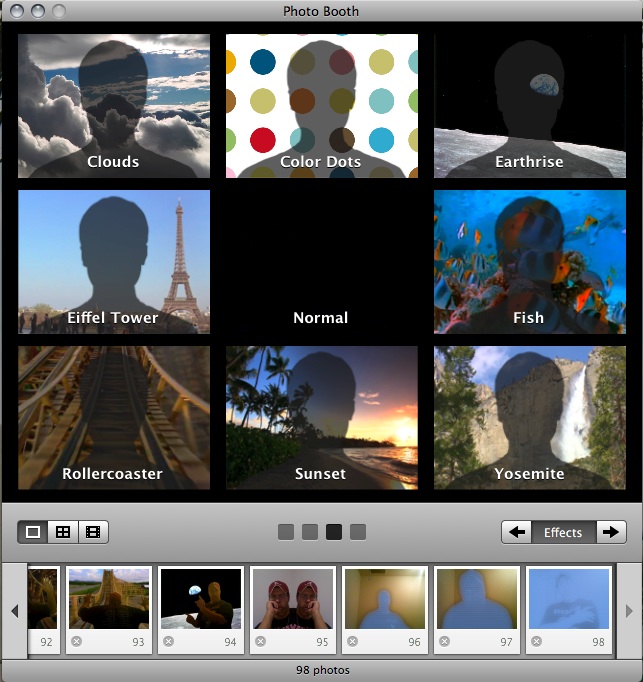This screenshot has height=682, width=643.
Task: Select the Normal effect tile
Action: 321,261
